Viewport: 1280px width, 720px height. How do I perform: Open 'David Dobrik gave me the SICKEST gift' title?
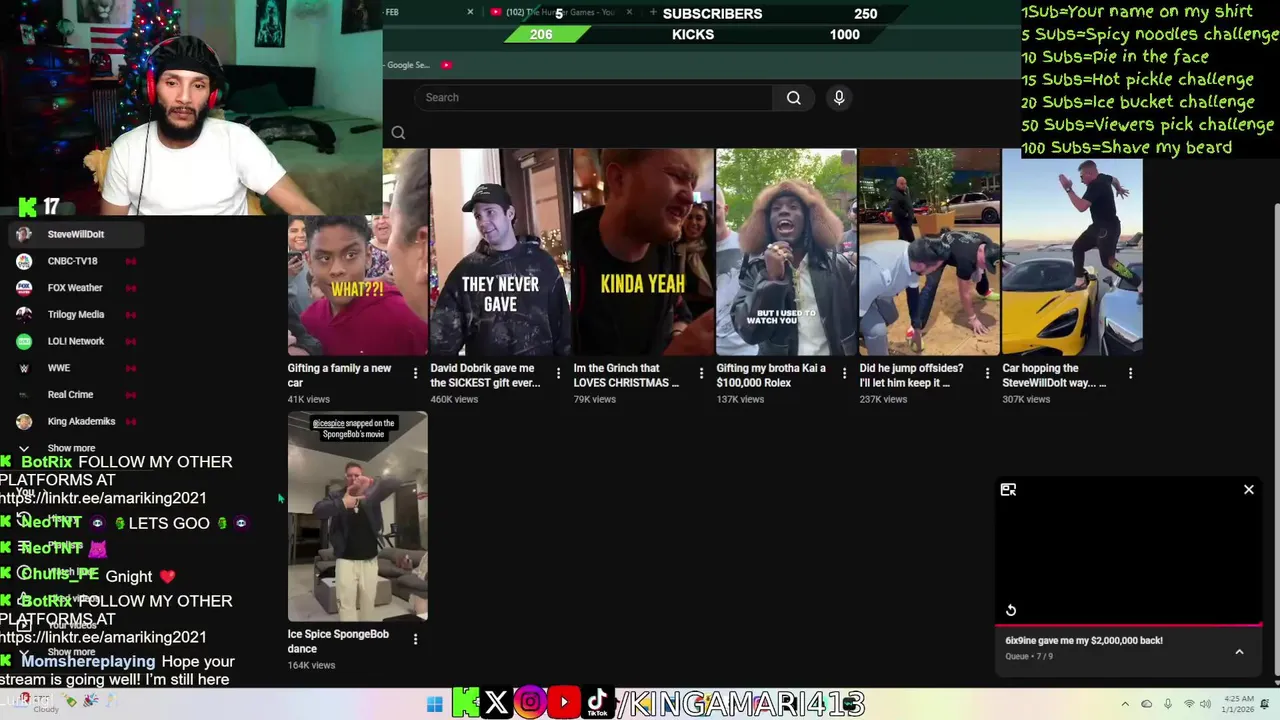click(x=485, y=375)
